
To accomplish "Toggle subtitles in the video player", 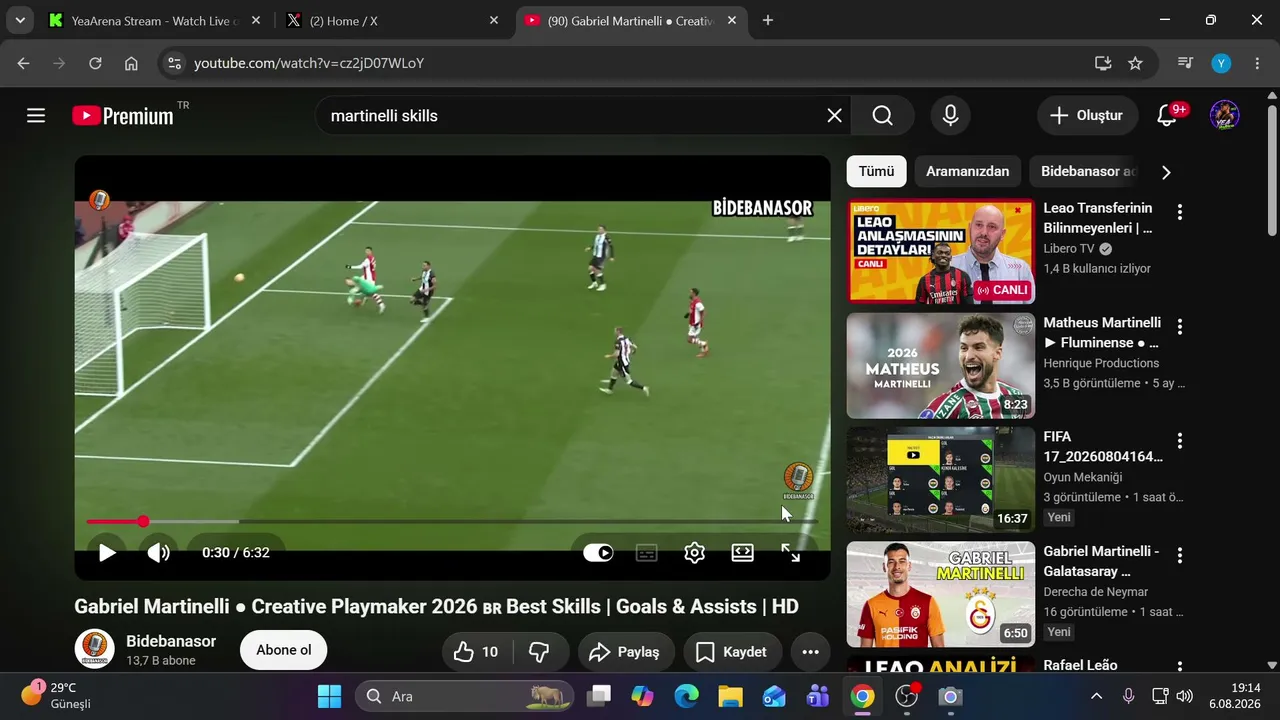I will [x=647, y=553].
